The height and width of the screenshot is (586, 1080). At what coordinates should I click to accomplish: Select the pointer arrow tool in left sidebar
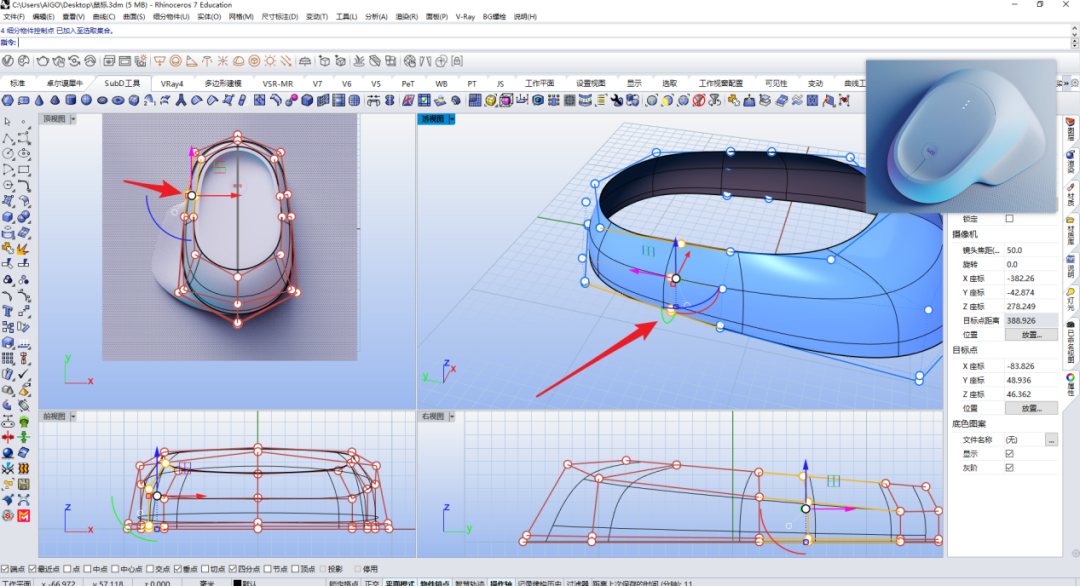8,121
